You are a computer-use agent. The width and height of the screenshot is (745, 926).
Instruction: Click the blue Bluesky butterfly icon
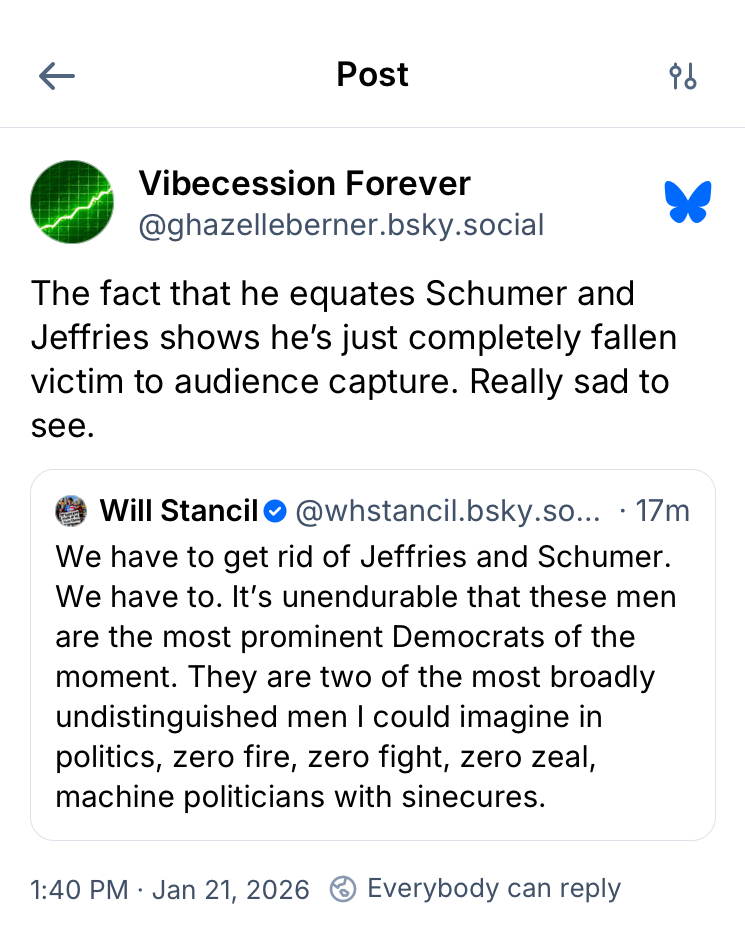pyautogui.click(x=688, y=202)
